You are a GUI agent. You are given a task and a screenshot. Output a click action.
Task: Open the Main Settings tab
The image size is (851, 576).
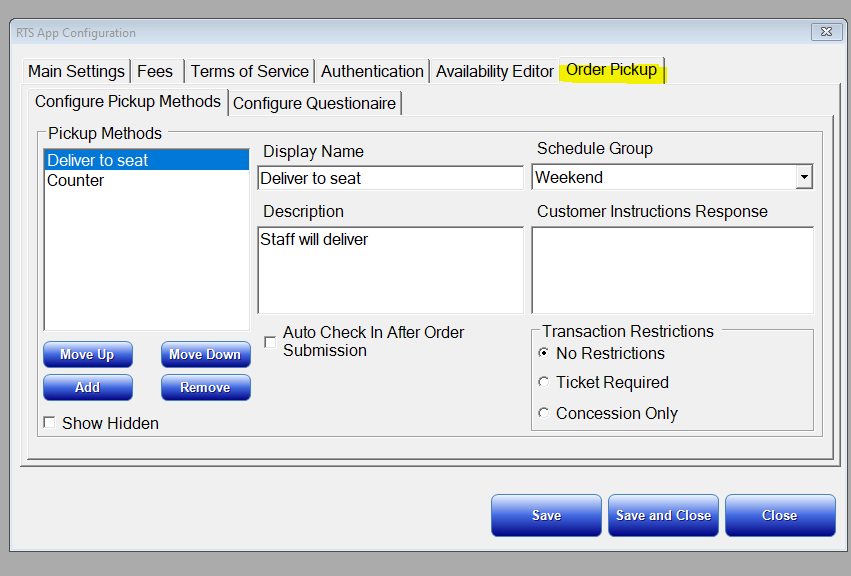(x=77, y=71)
